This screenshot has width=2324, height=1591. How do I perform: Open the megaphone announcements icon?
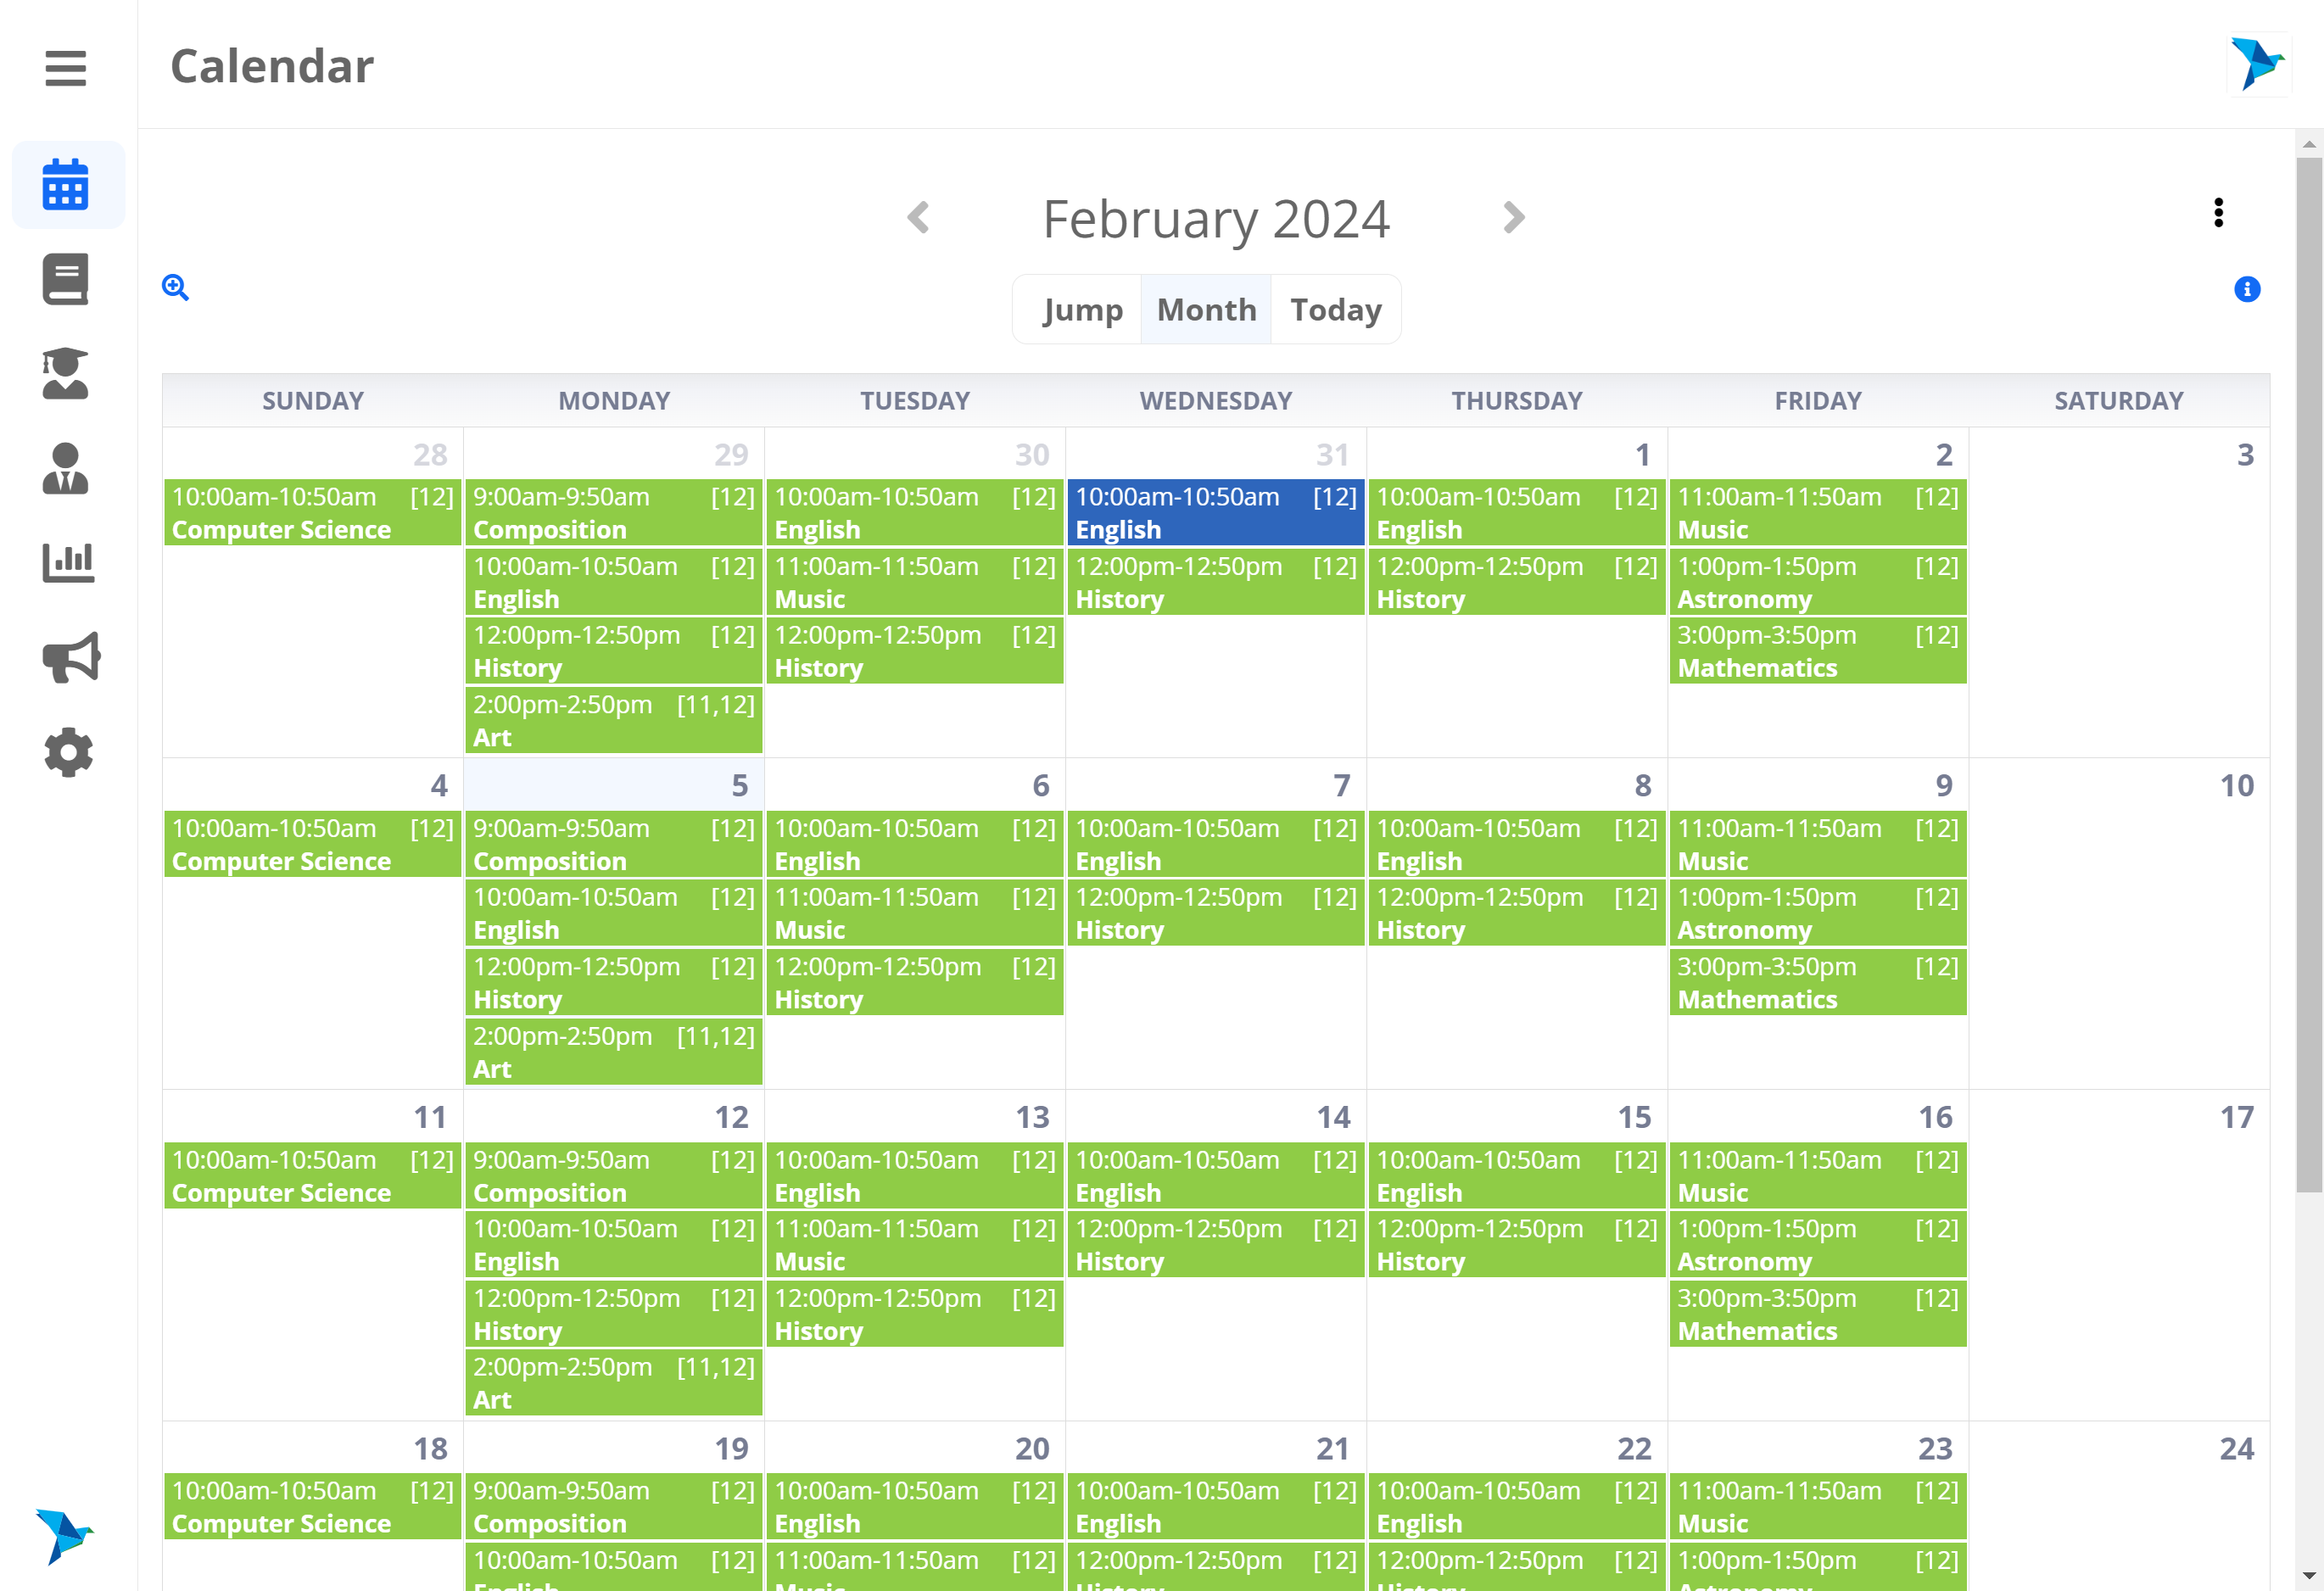(70, 657)
